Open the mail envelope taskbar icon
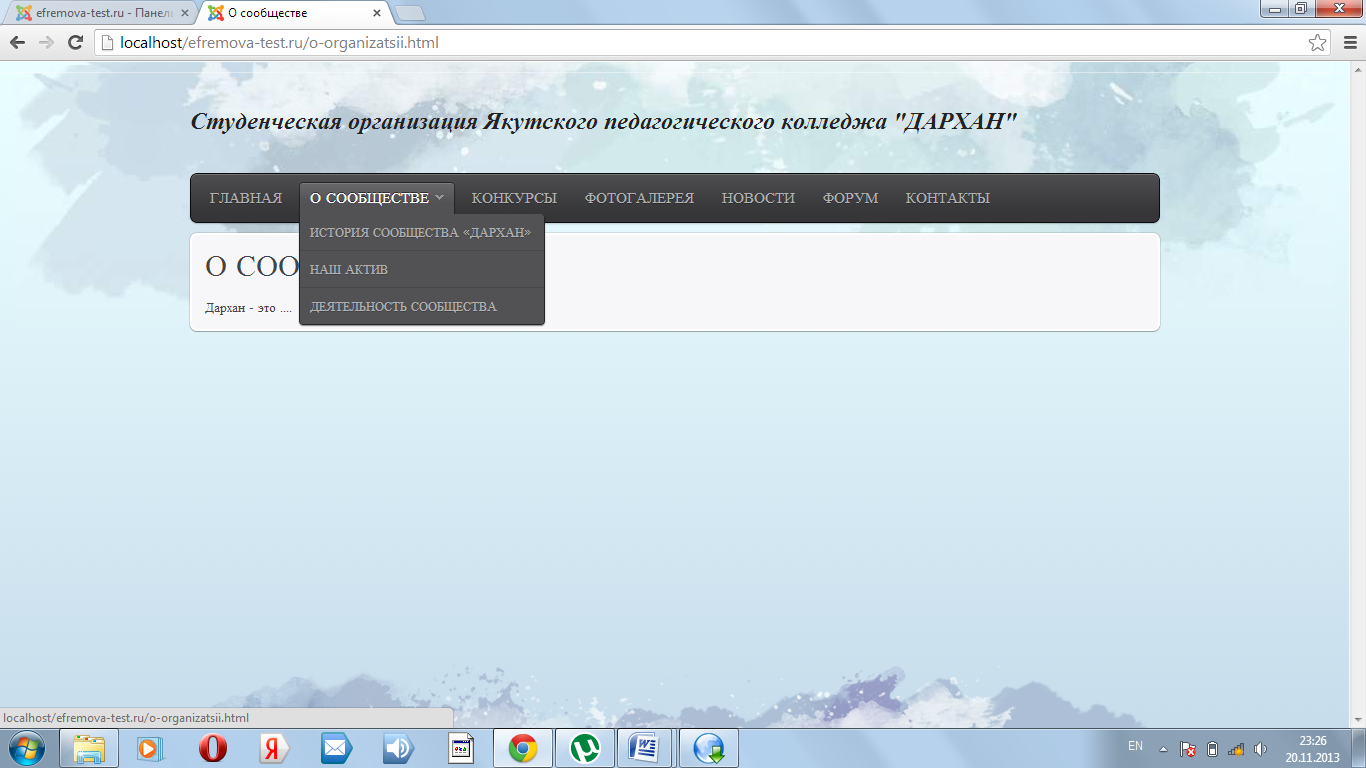Image resolution: width=1366 pixels, height=768 pixels. [336, 748]
